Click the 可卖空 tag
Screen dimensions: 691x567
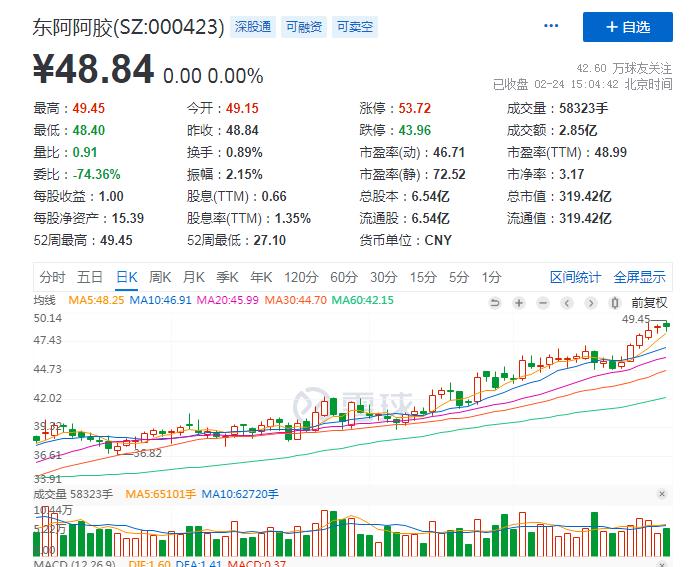click(x=355, y=27)
